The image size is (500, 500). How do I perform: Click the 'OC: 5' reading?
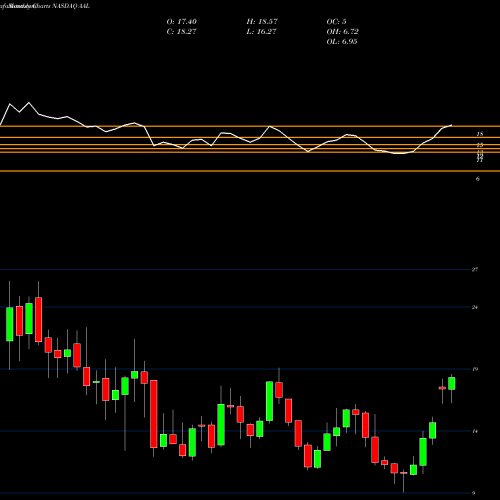pyautogui.click(x=337, y=22)
